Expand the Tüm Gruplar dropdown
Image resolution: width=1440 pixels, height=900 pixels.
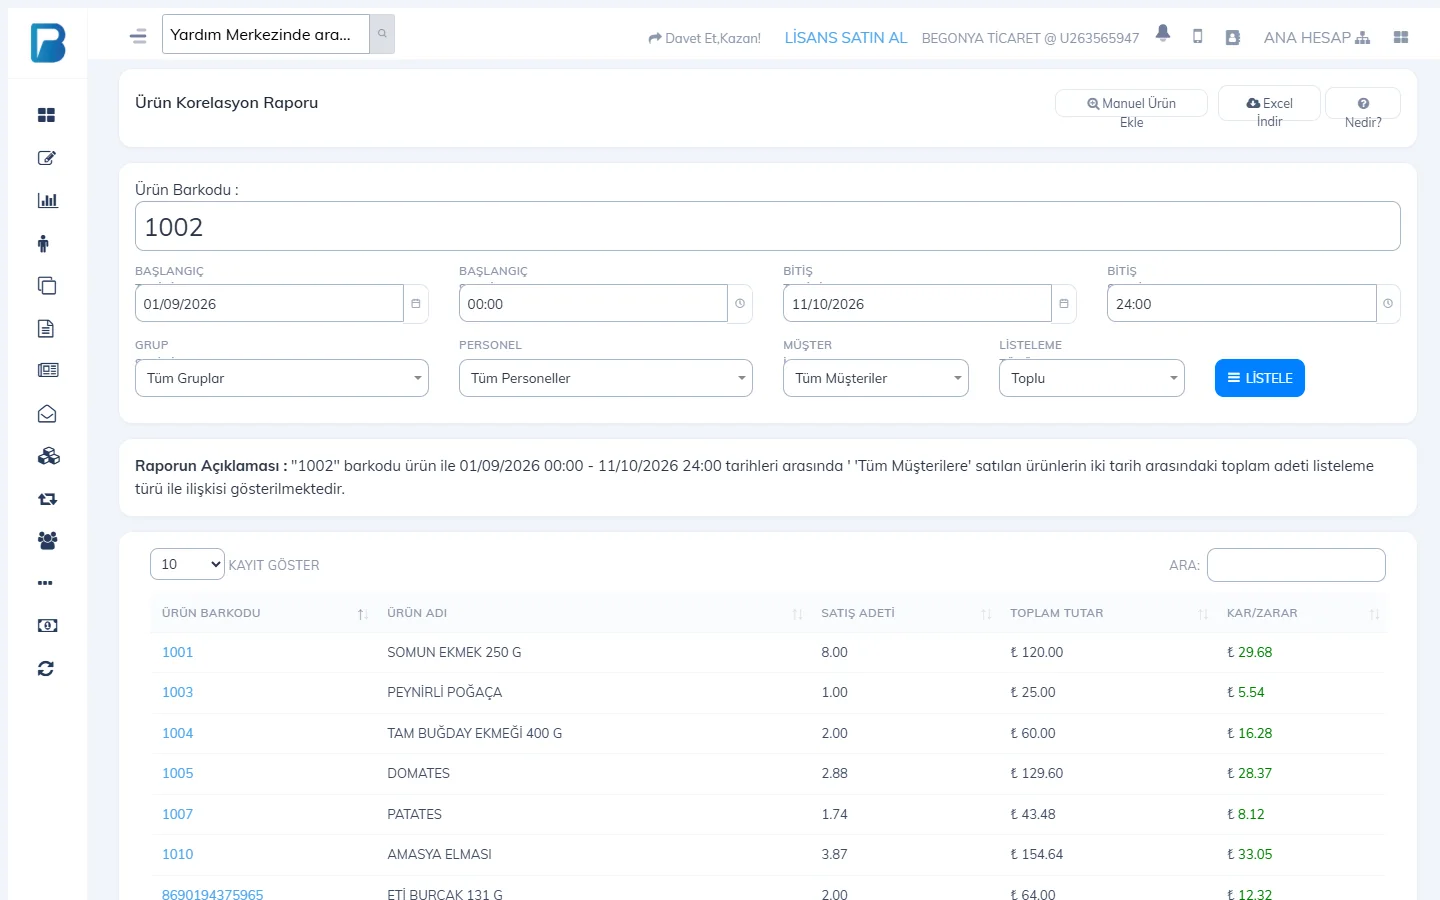pyautogui.click(x=282, y=378)
